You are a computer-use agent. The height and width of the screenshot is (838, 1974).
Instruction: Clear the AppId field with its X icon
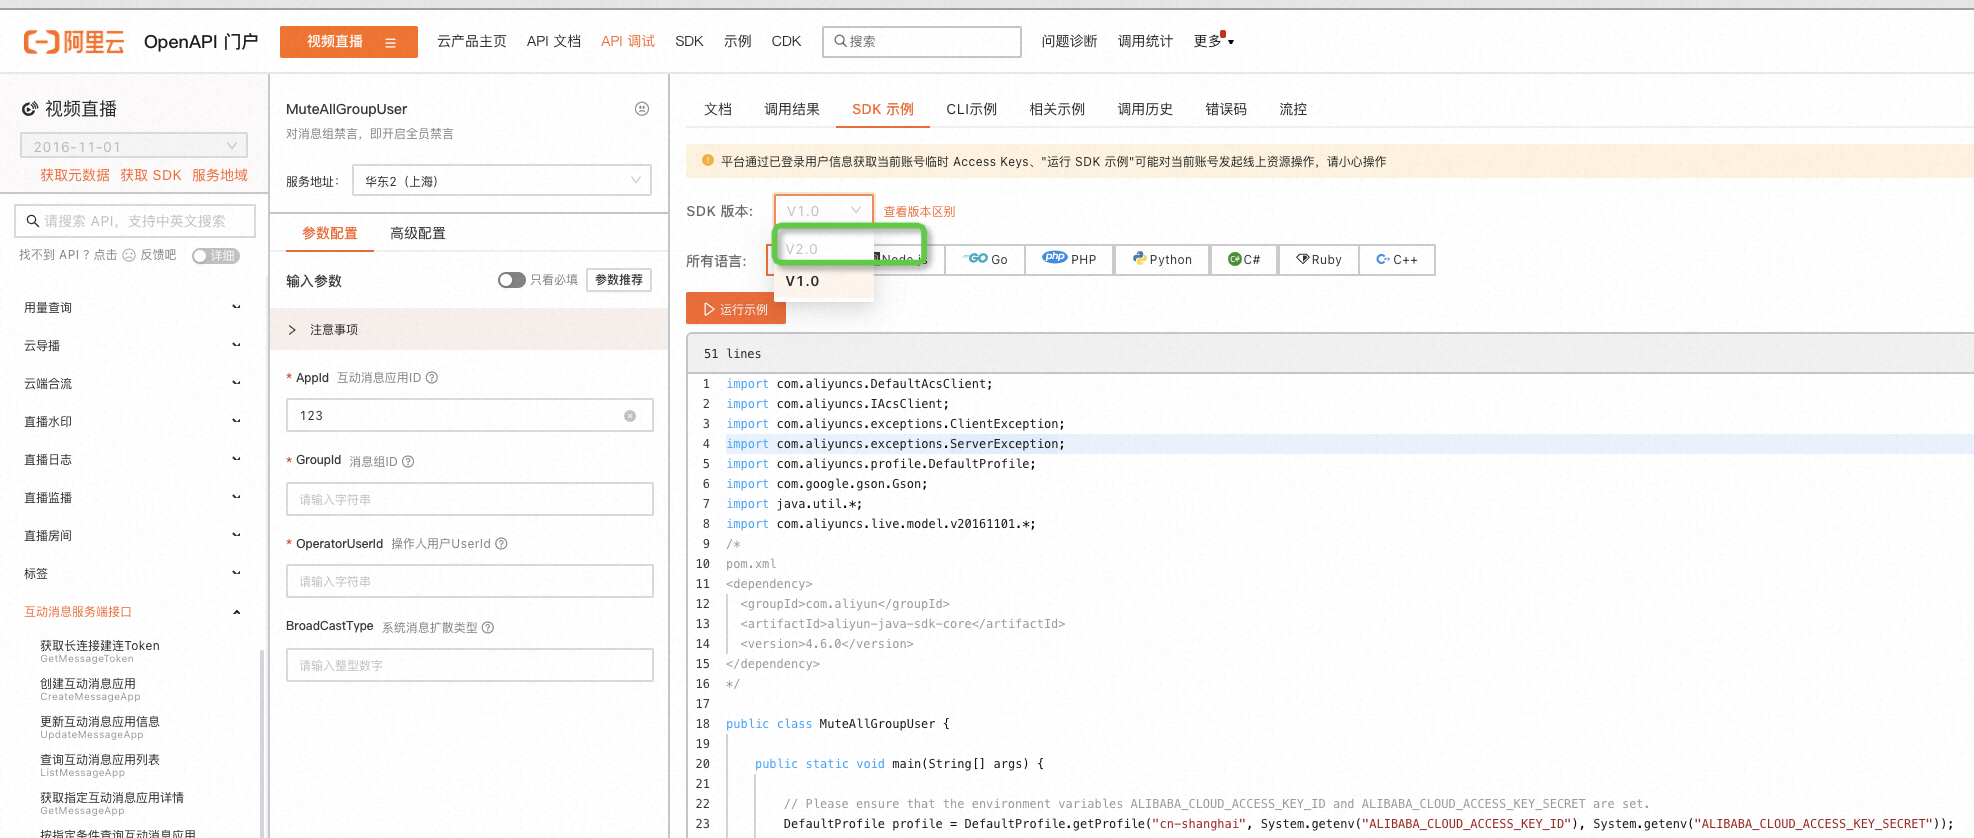(x=630, y=416)
